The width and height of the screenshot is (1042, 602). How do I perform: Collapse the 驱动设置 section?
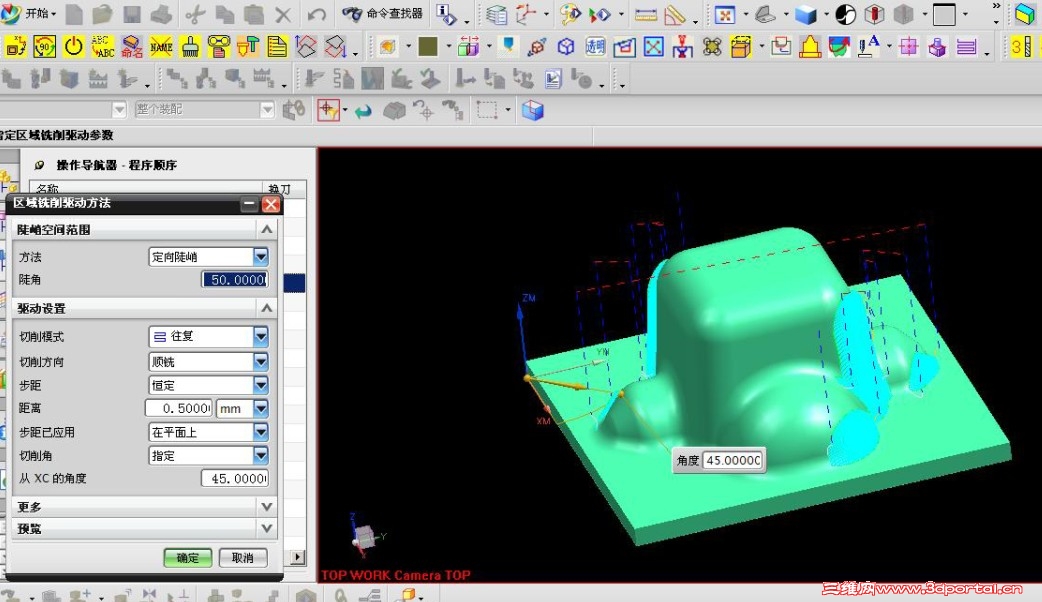pos(266,308)
